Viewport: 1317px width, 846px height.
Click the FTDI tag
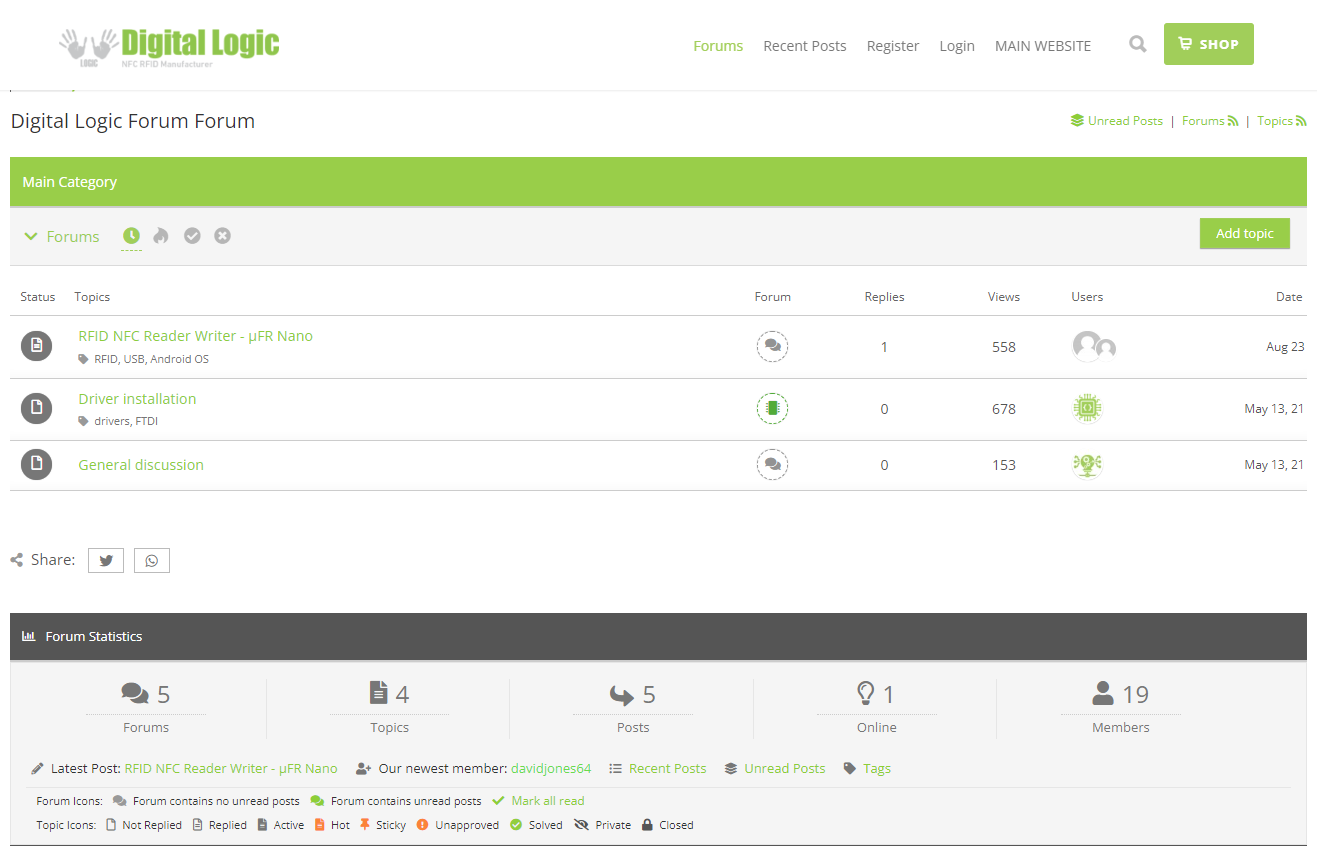pyautogui.click(x=146, y=421)
